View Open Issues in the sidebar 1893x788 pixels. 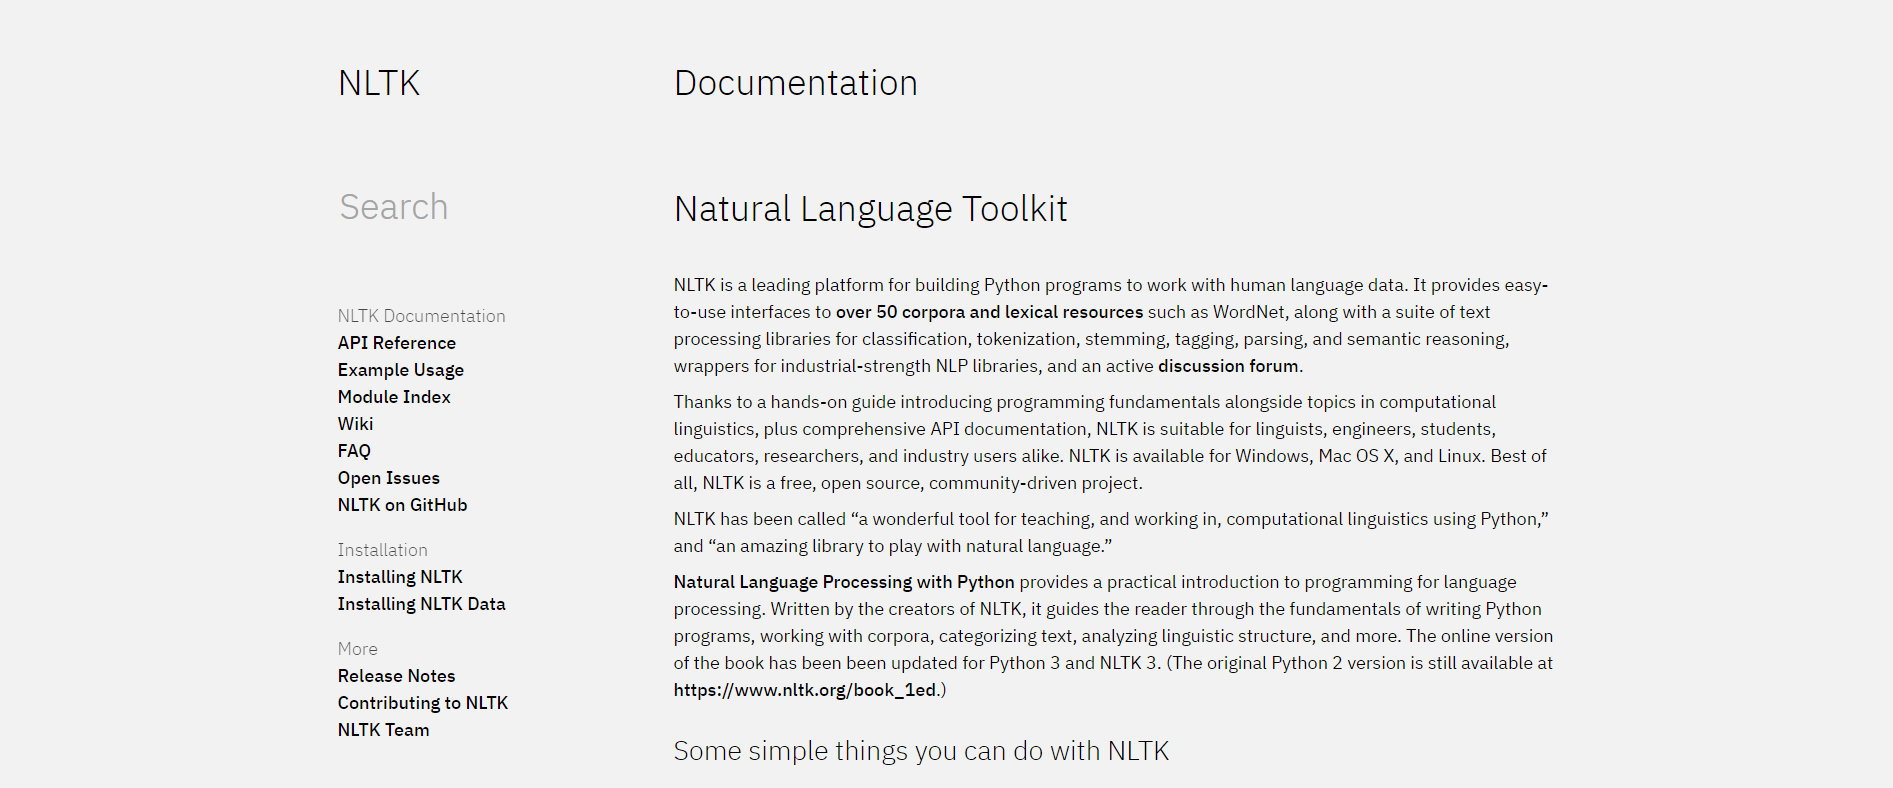[x=389, y=478]
